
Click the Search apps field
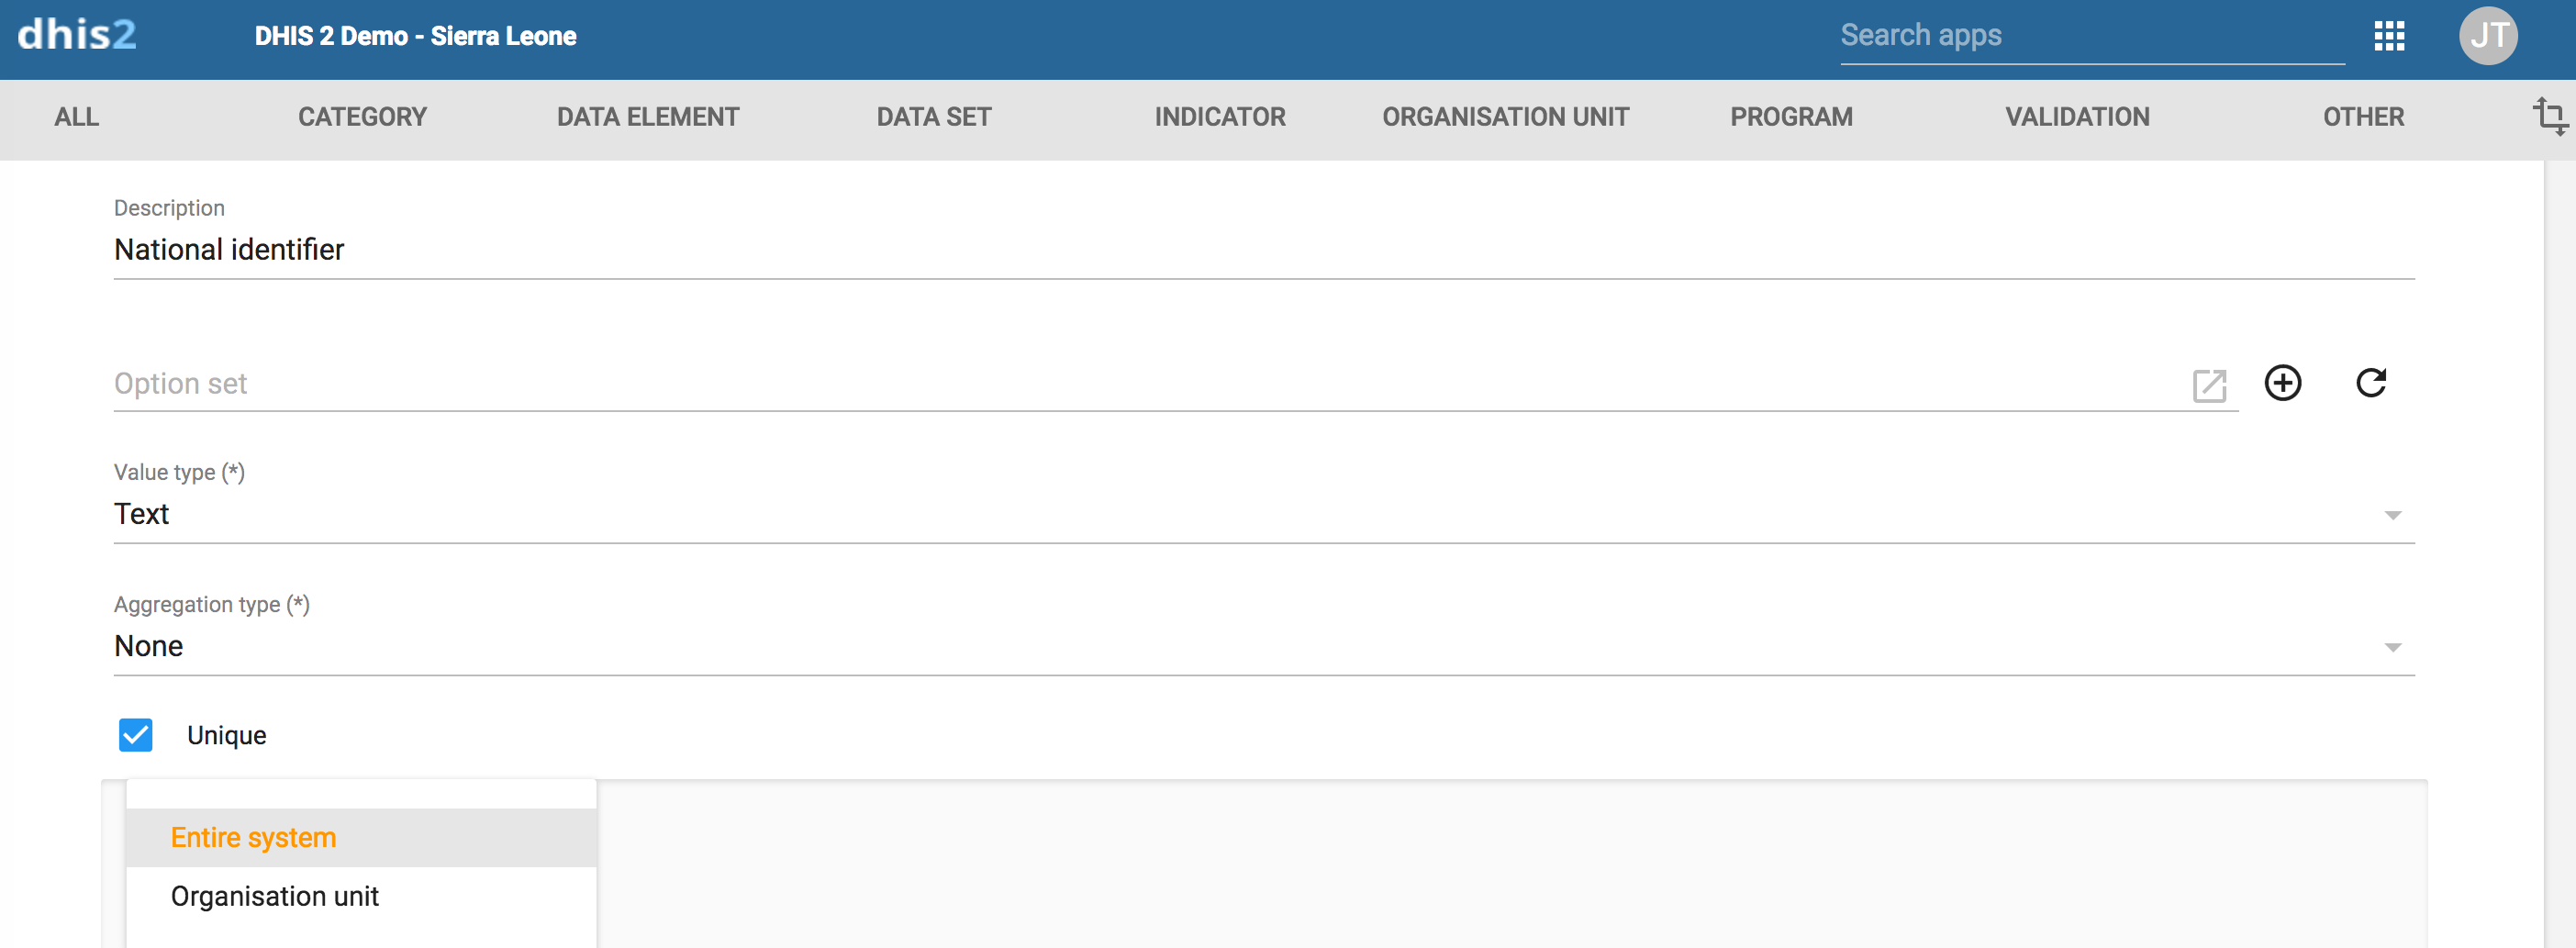pyautogui.click(x=2091, y=36)
